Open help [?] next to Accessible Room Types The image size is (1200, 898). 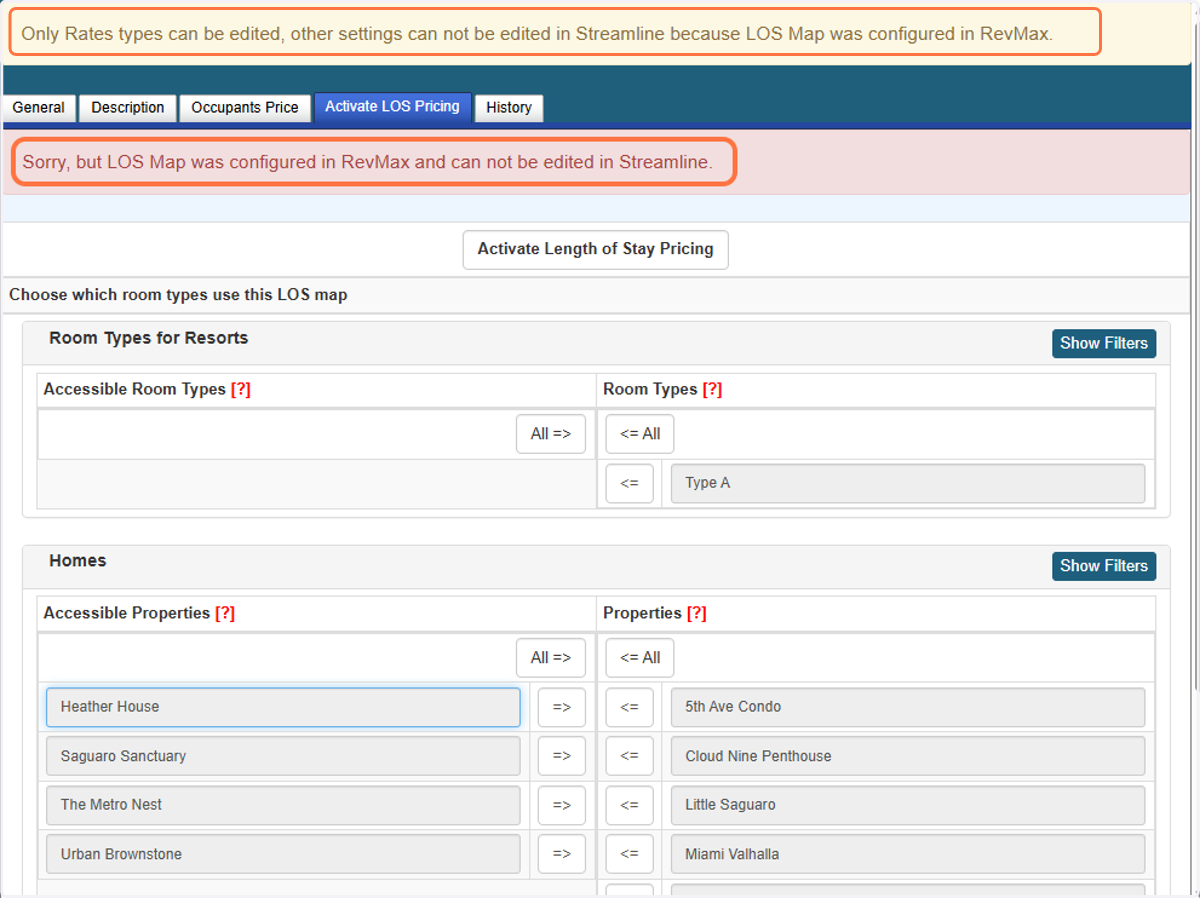[241, 390]
